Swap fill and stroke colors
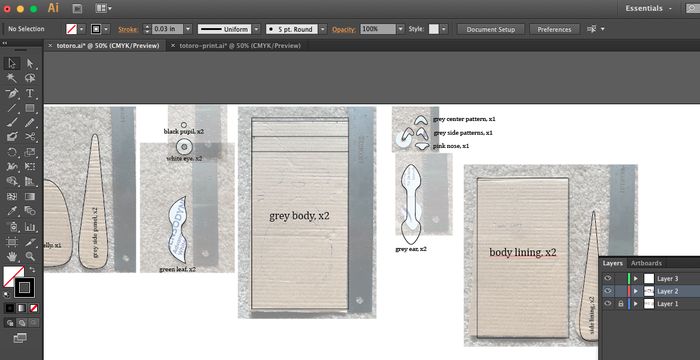The height and width of the screenshot is (360, 700). click(x=32, y=270)
